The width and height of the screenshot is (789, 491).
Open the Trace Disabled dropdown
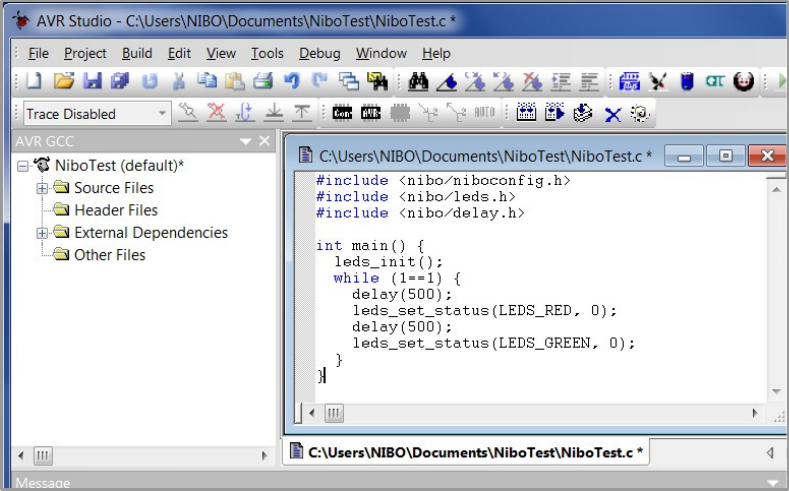[x=163, y=114]
